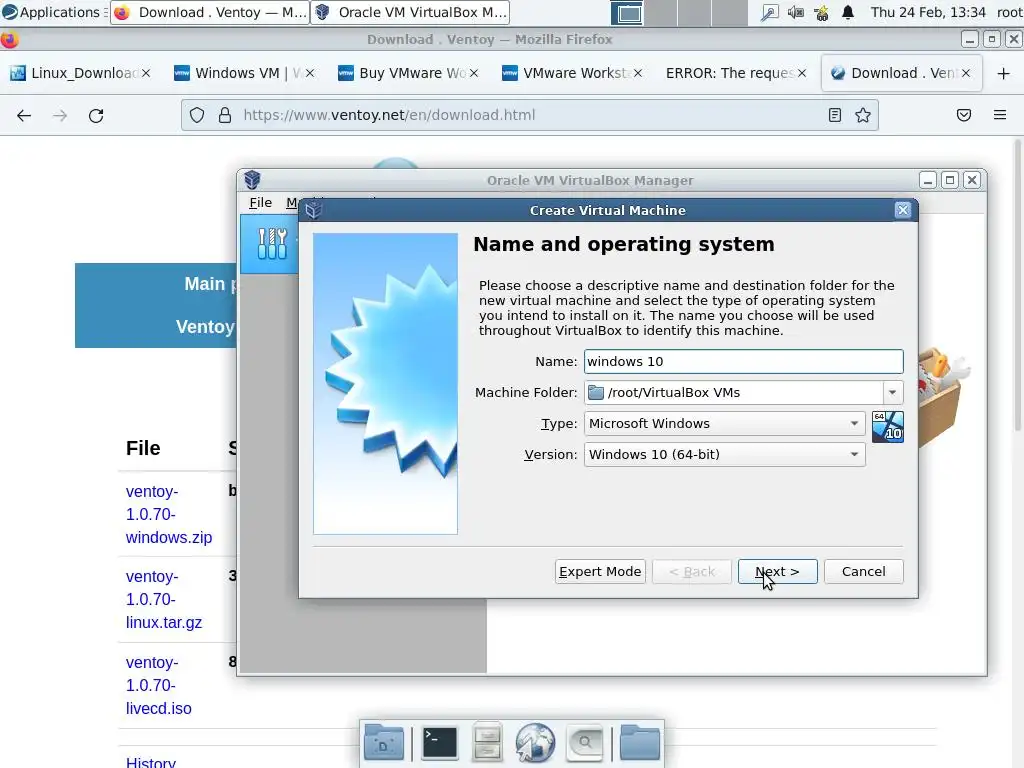Show desktop from the dock
This screenshot has width=1024, height=768.
coord(384,743)
